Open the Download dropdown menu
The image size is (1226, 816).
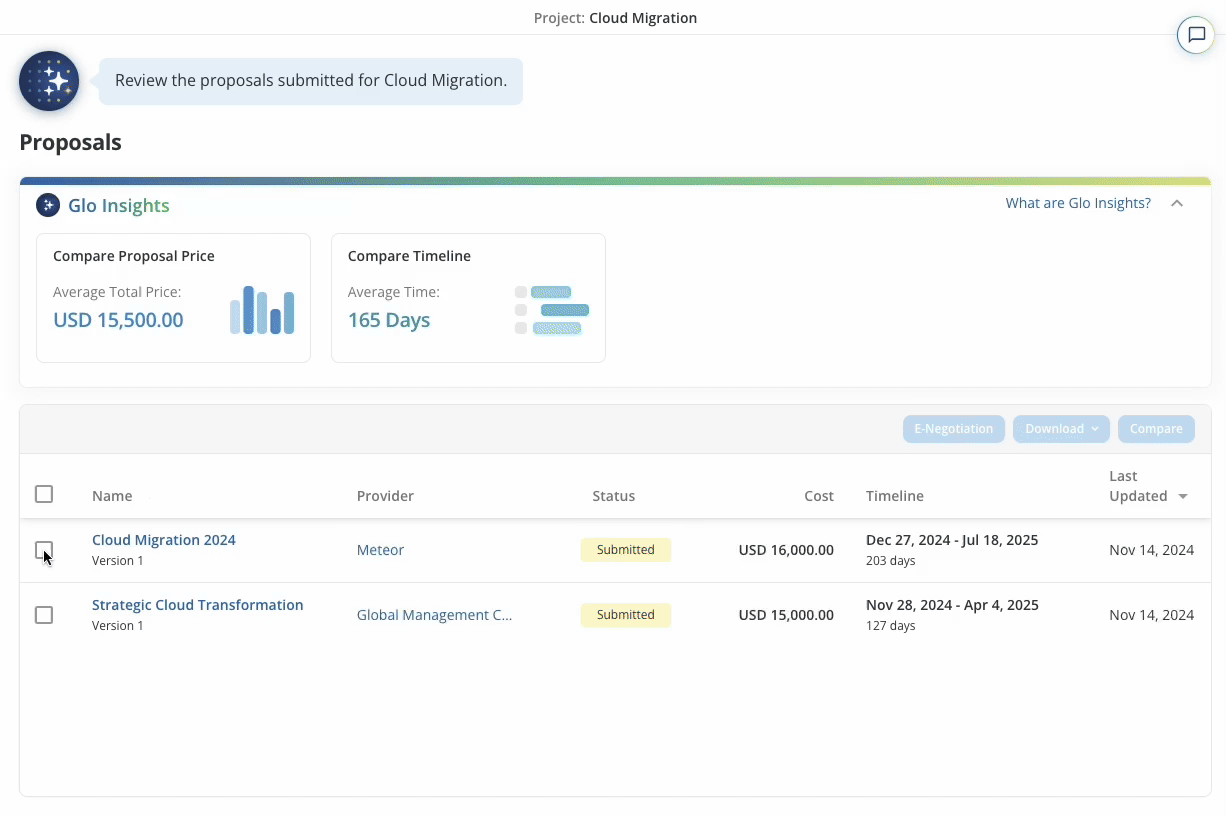(1061, 428)
